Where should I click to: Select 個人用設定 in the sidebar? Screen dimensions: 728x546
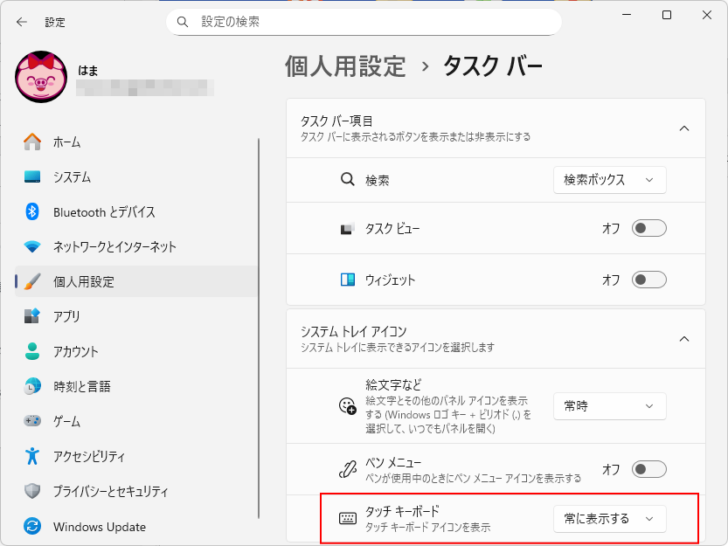[x=136, y=281]
